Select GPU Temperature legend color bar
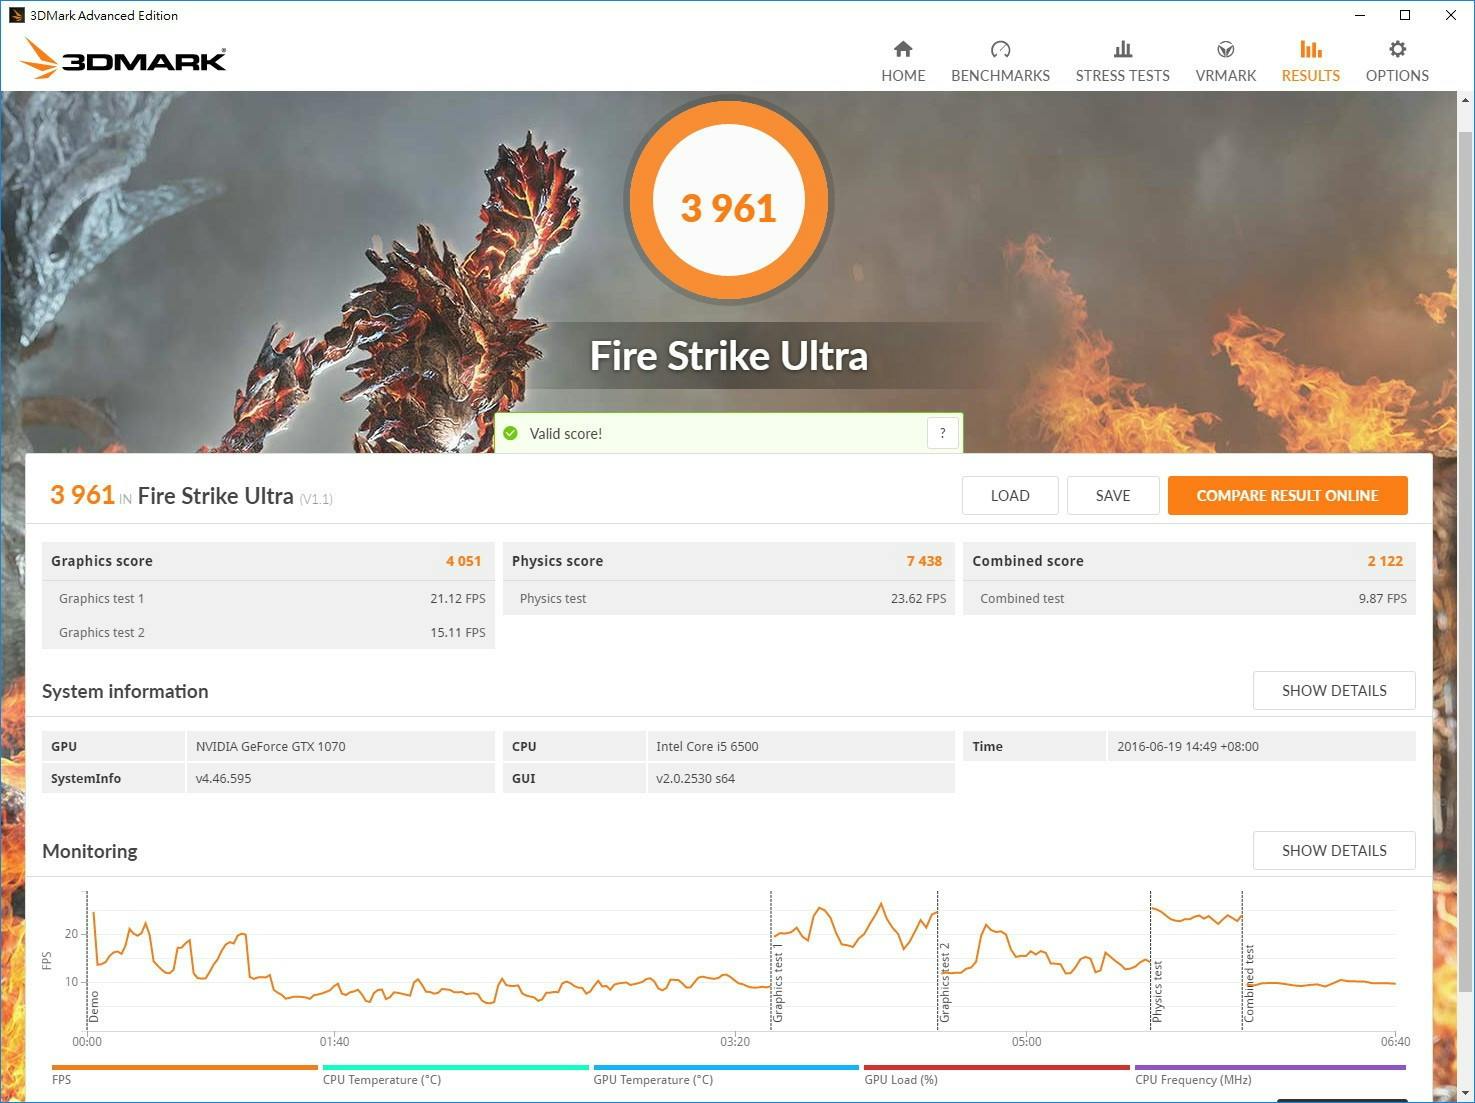 [x=726, y=1067]
